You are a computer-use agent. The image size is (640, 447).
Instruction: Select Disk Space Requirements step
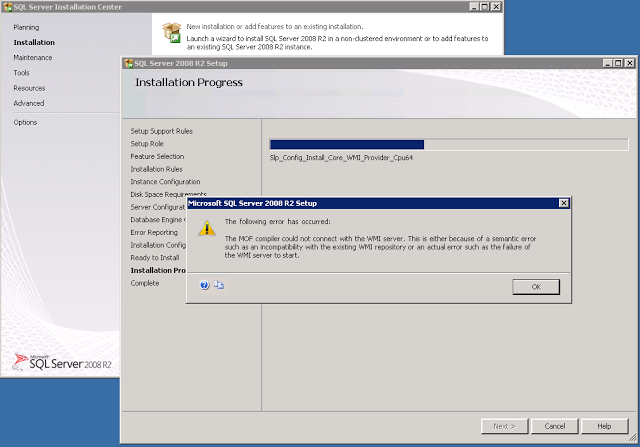[168, 194]
